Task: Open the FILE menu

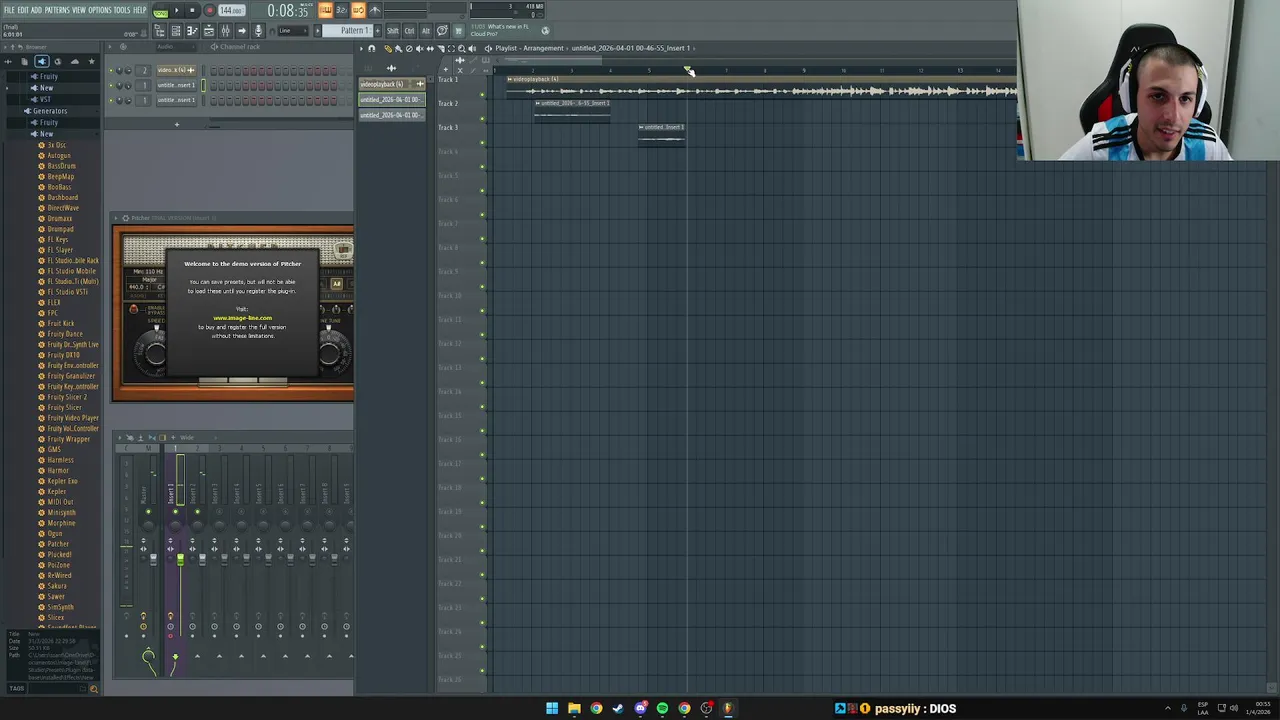Action: tap(8, 10)
